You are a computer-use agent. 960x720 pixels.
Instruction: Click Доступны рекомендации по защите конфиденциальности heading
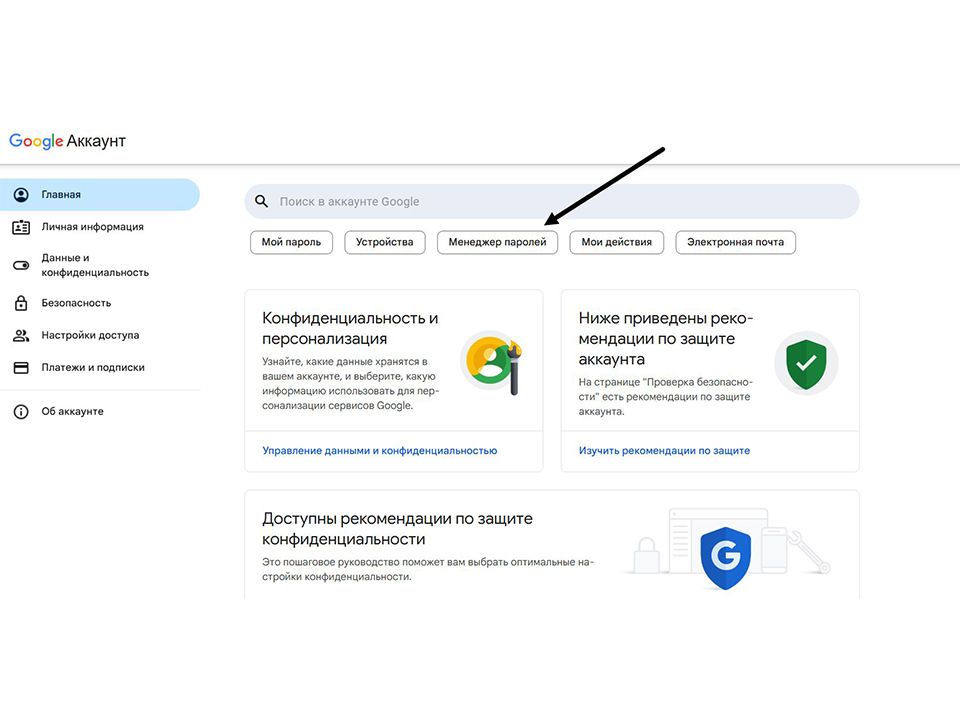[x=397, y=528]
